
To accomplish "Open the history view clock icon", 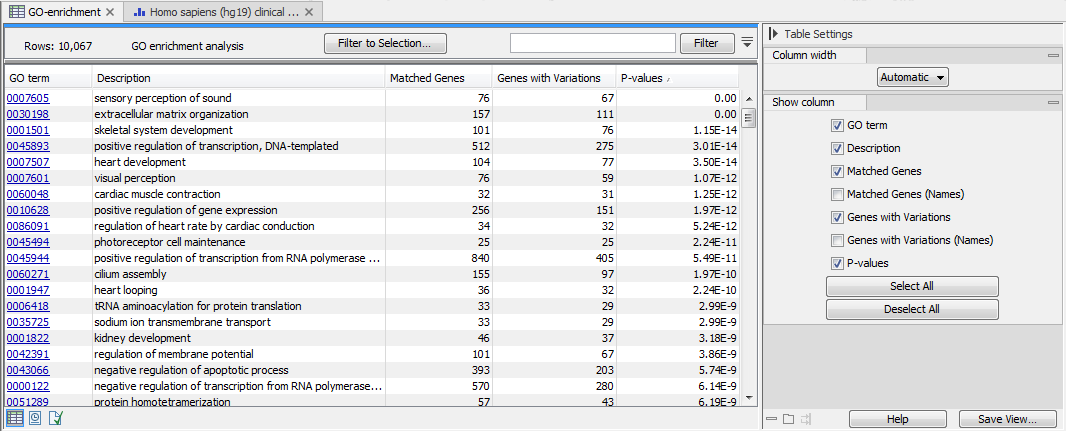I will (35, 418).
